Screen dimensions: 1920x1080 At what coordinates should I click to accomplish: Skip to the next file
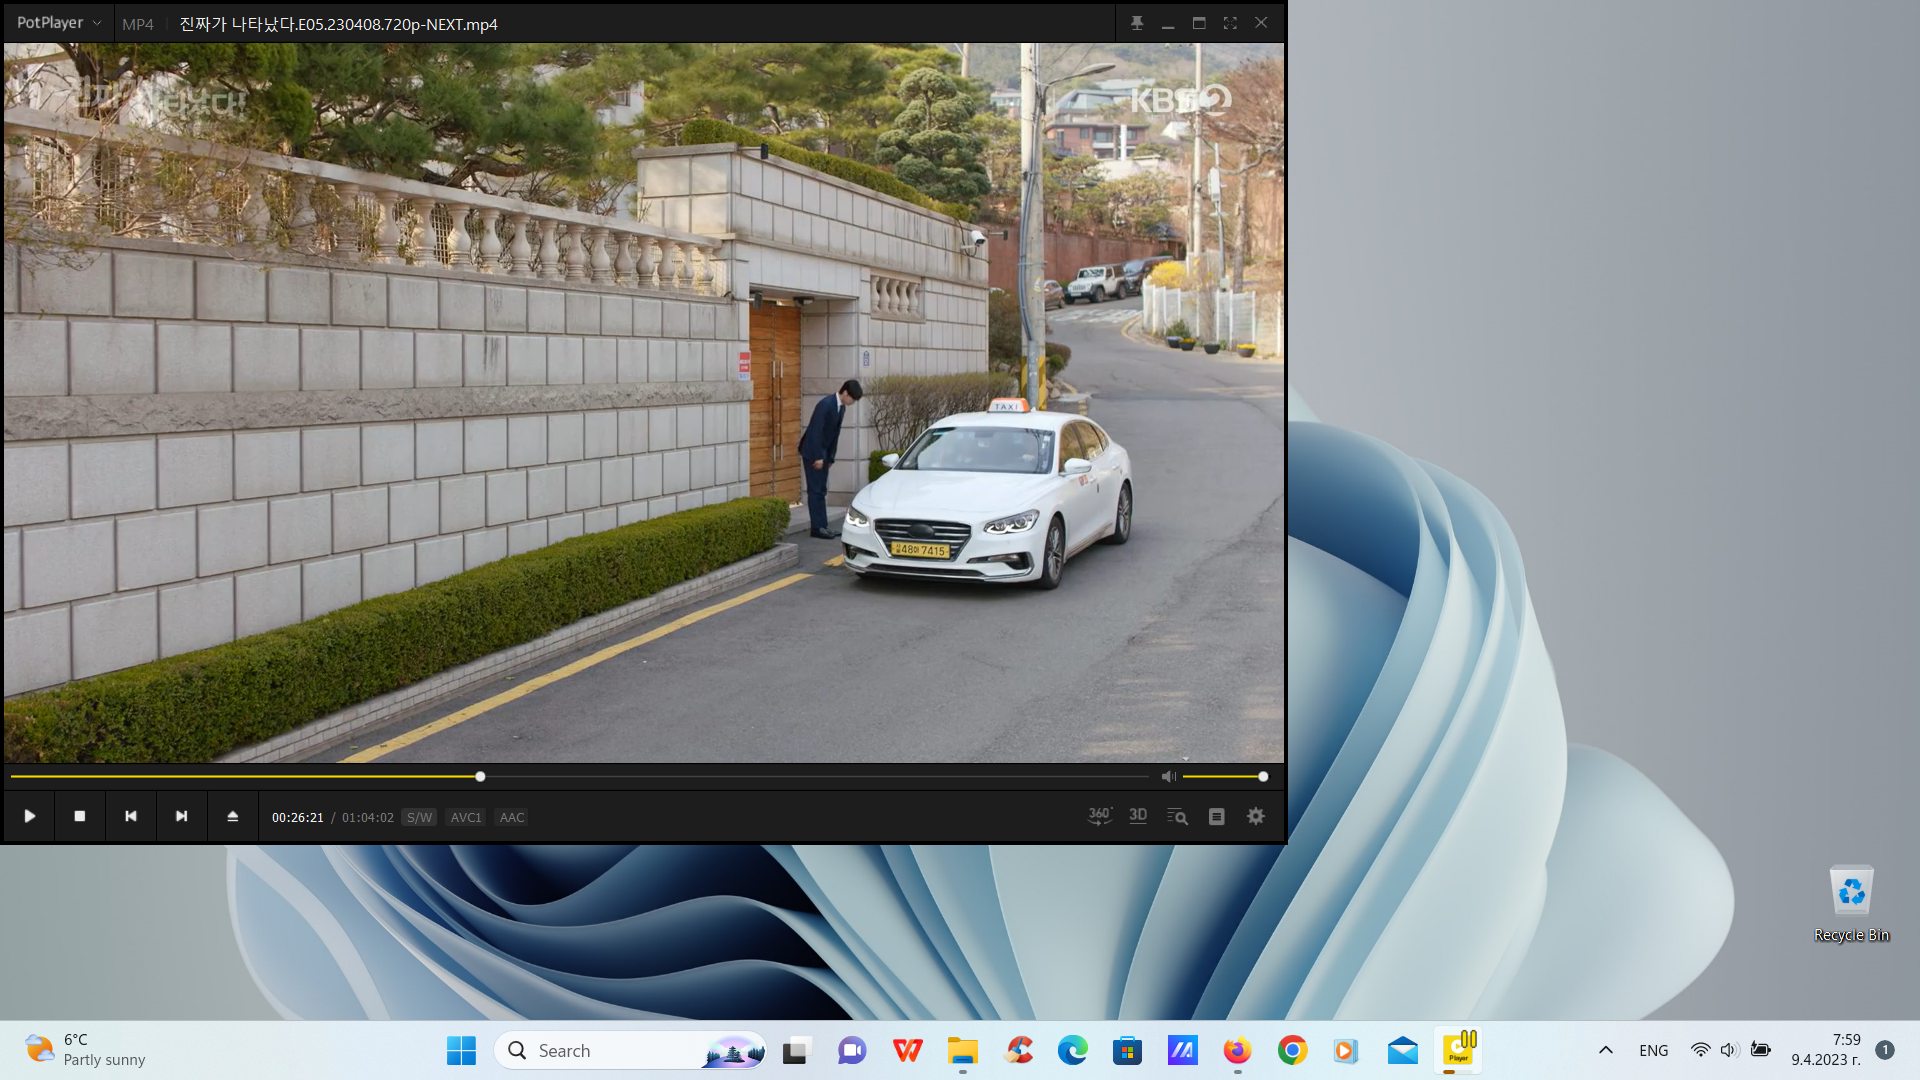(182, 816)
